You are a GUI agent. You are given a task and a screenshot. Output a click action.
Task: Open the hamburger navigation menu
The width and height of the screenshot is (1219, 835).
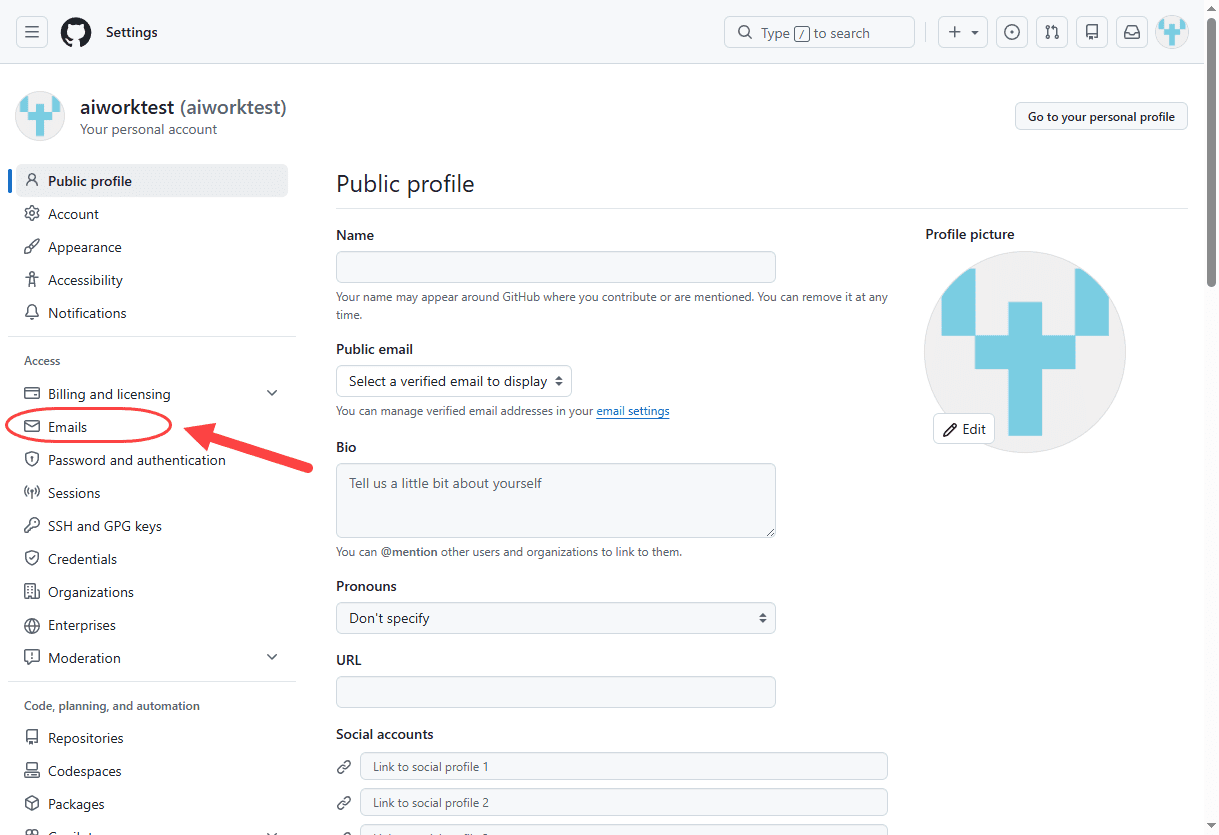[32, 32]
